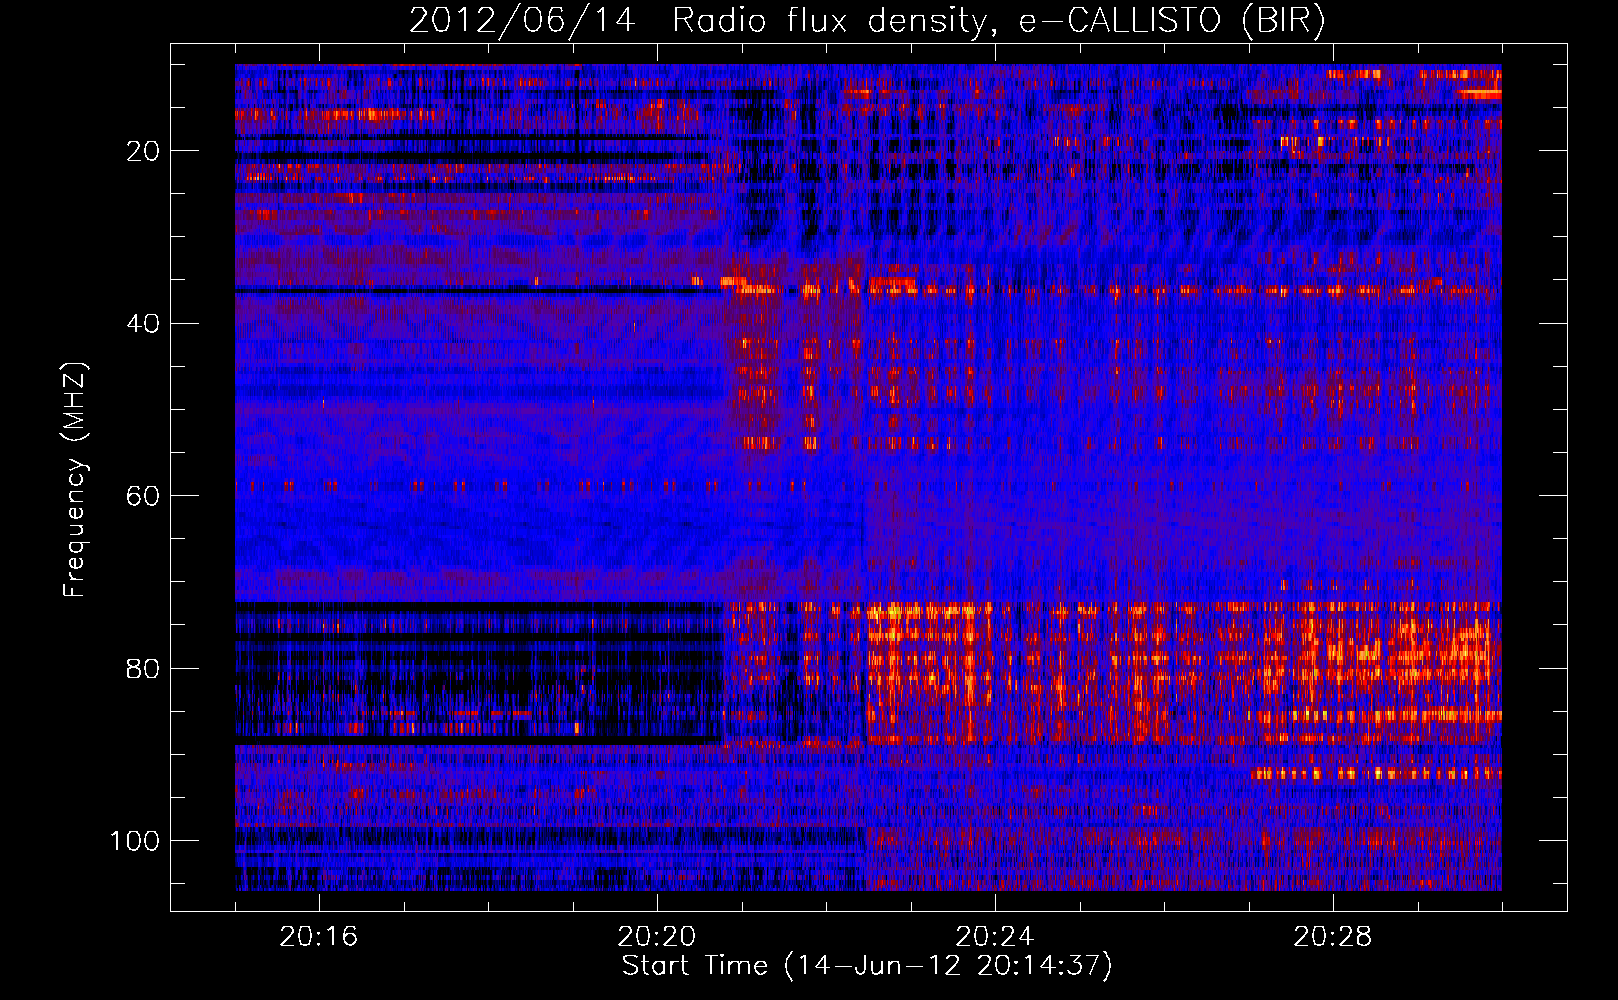Viewport: 1618px width, 1000px height.
Task: Click the 20:28 time axis label
Action: tap(1333, 937)
